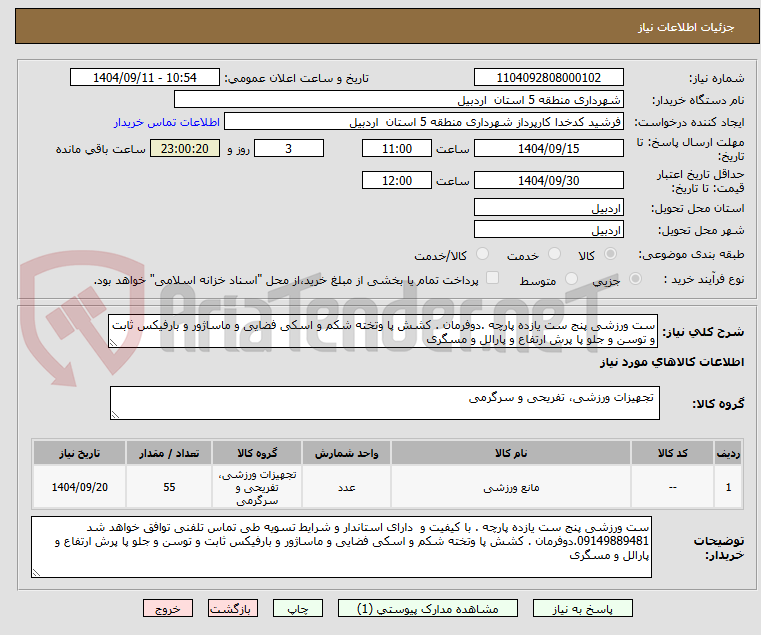Click the ردیف column header
The width and height of the screenshot is (761, 635).
click(728, 453)
